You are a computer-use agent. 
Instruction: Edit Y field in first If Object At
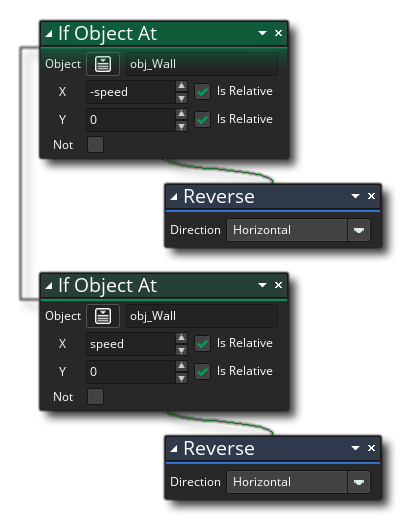coord(131,120)
